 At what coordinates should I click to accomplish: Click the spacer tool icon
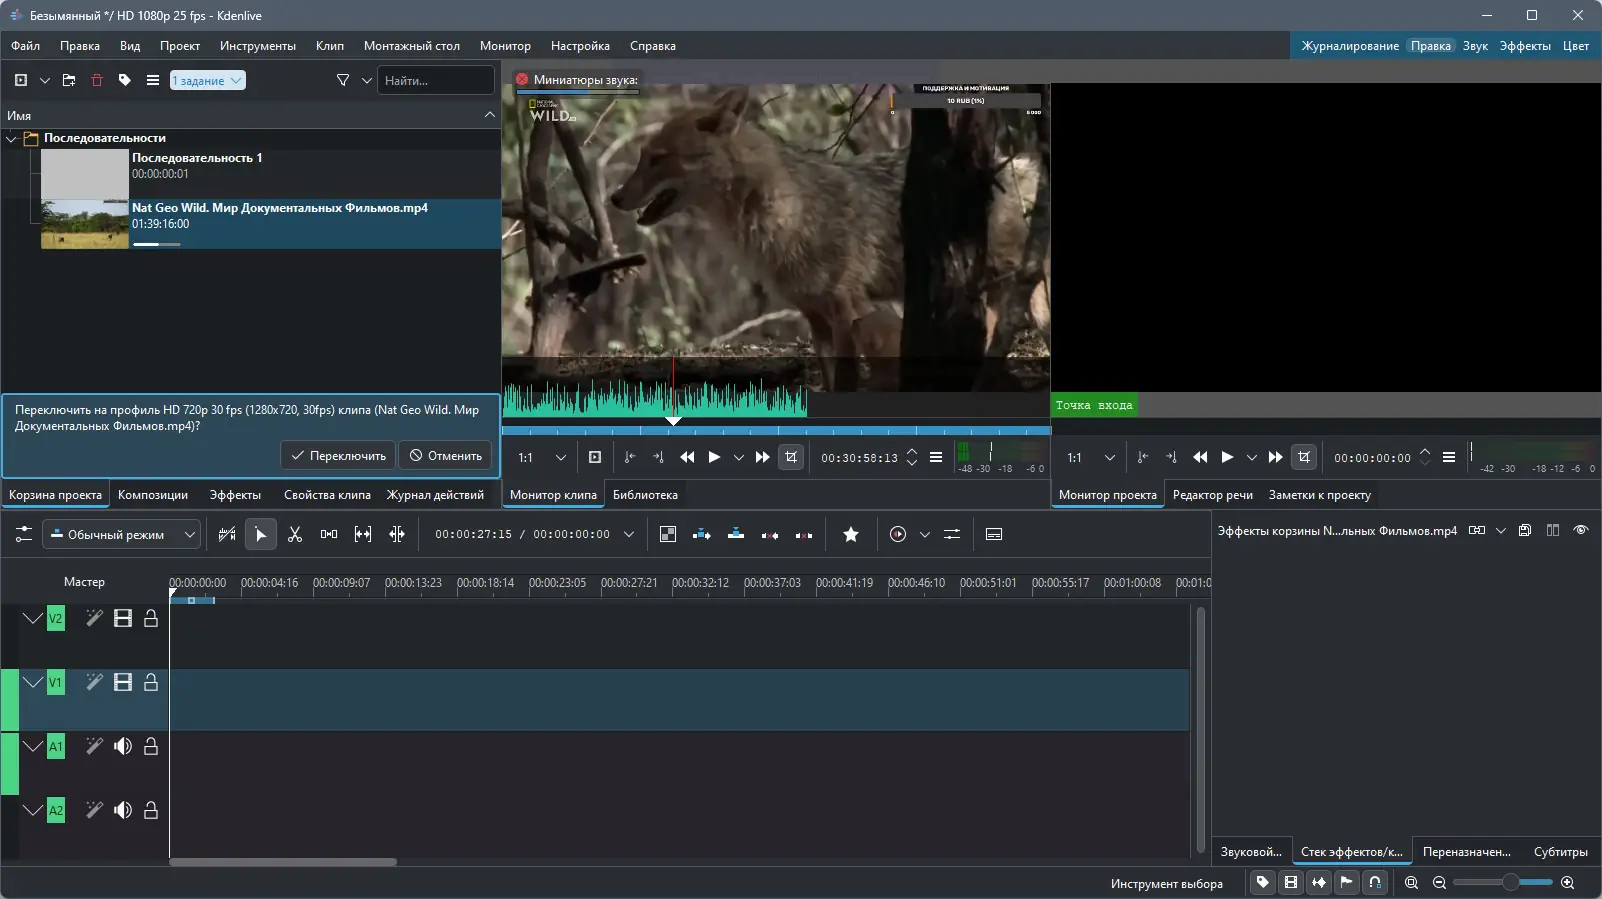pyautogui.click(x=329, y=535)
